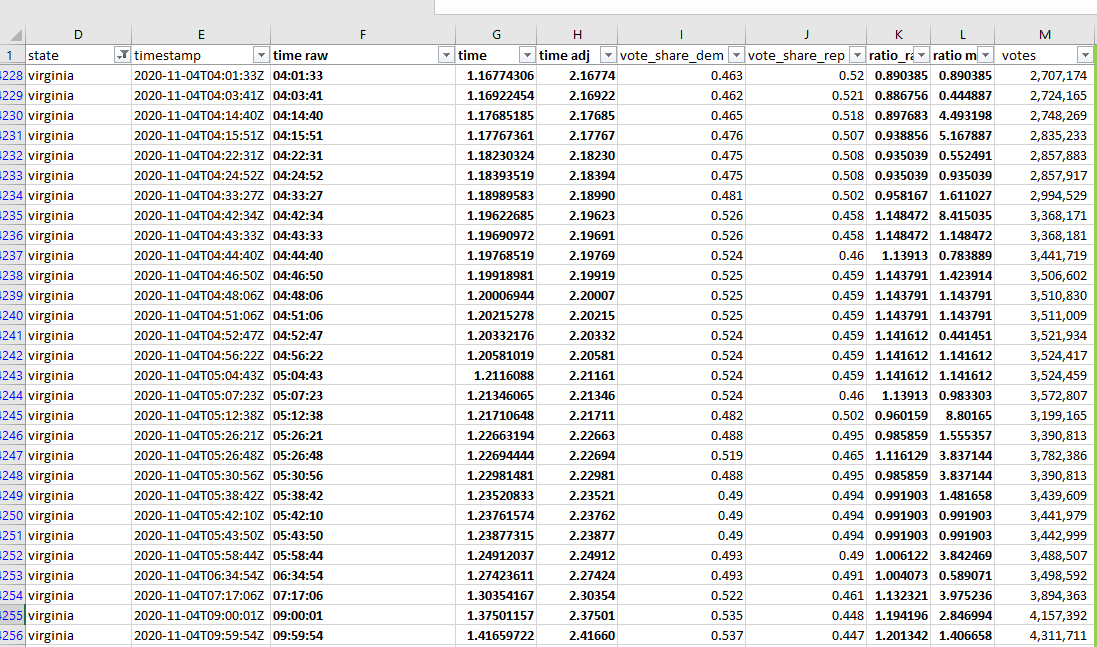Select column K header

pos(898,35)
